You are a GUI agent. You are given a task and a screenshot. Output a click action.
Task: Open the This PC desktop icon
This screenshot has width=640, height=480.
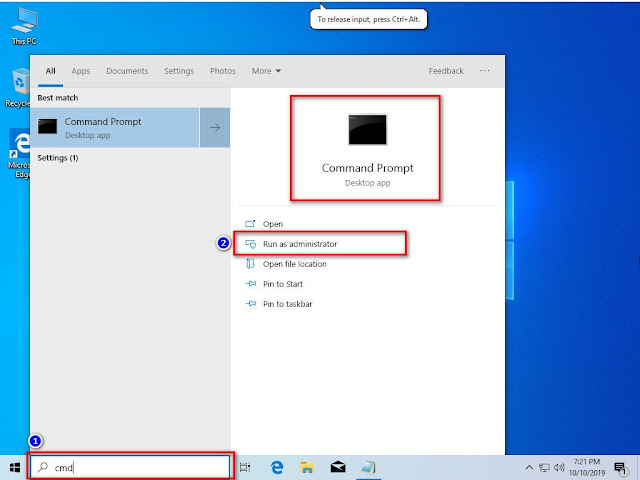[24, 26]
